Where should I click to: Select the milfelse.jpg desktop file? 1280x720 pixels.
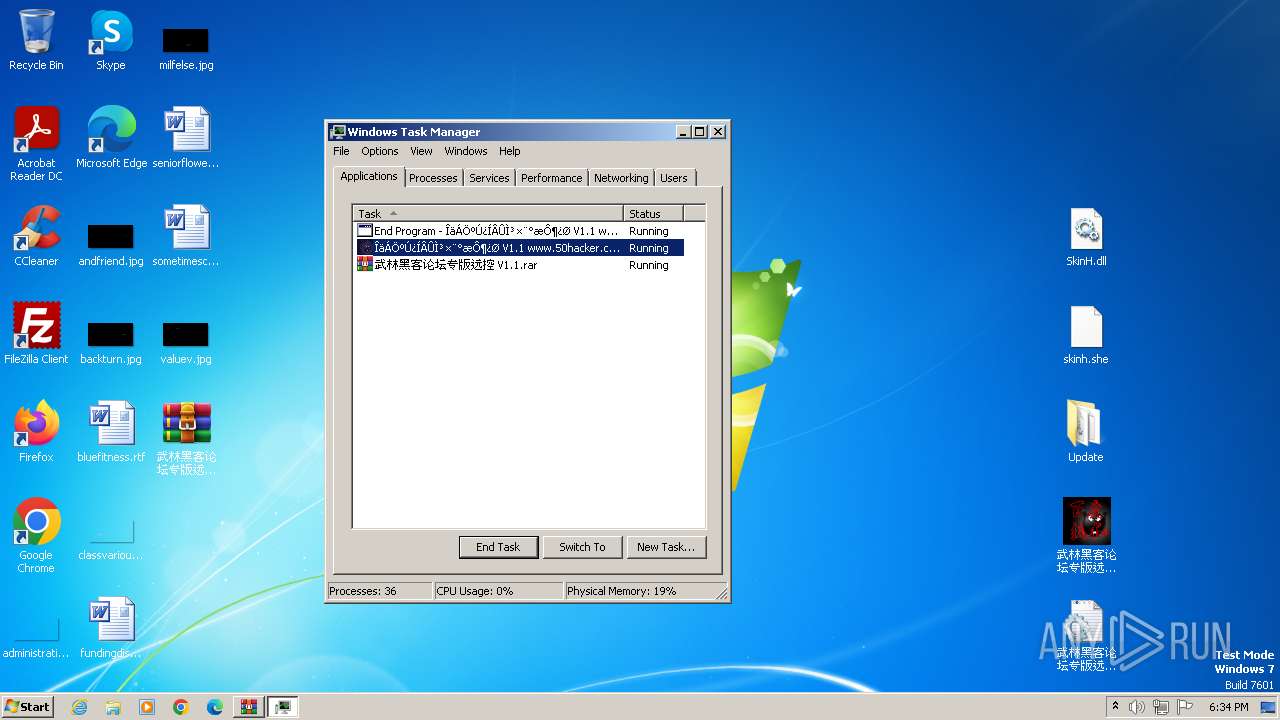coord(186,49)
